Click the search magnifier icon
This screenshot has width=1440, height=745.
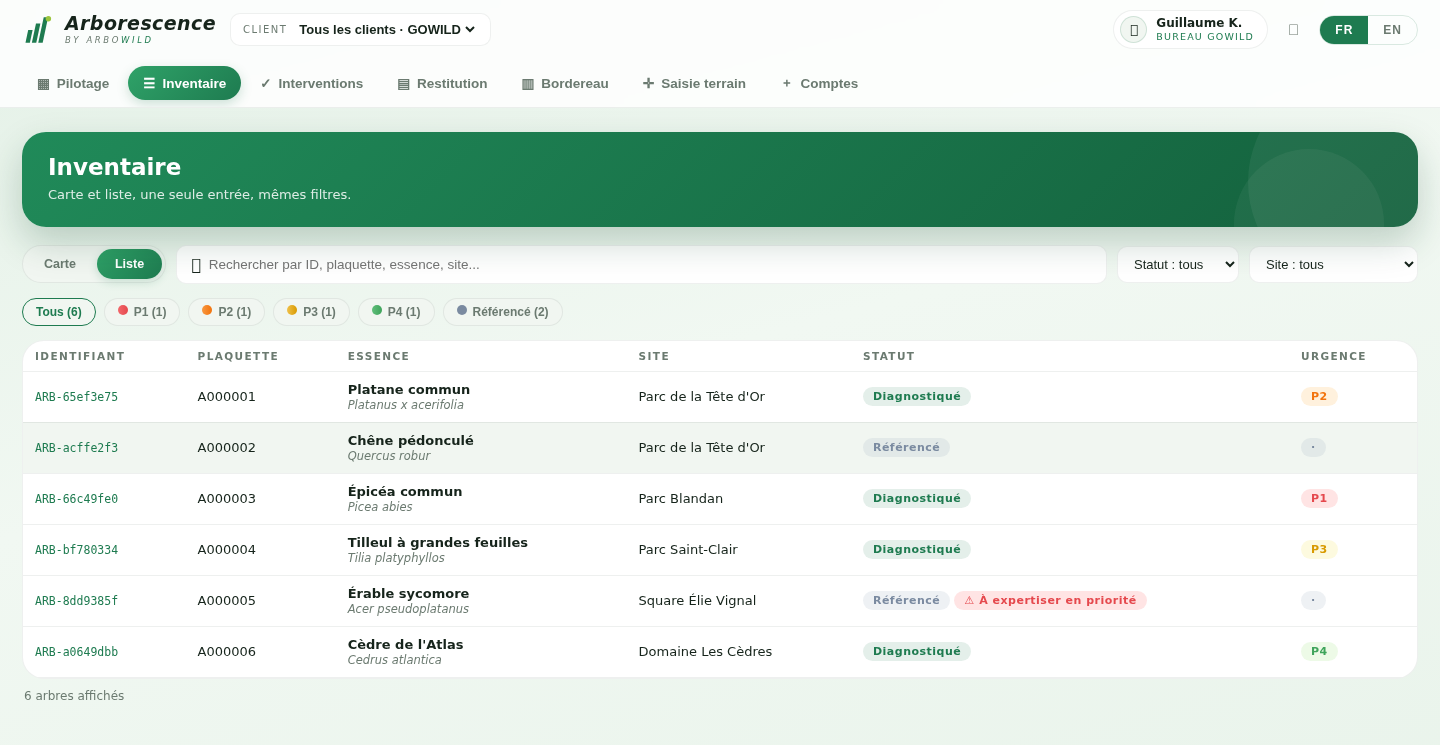(196, 265)
